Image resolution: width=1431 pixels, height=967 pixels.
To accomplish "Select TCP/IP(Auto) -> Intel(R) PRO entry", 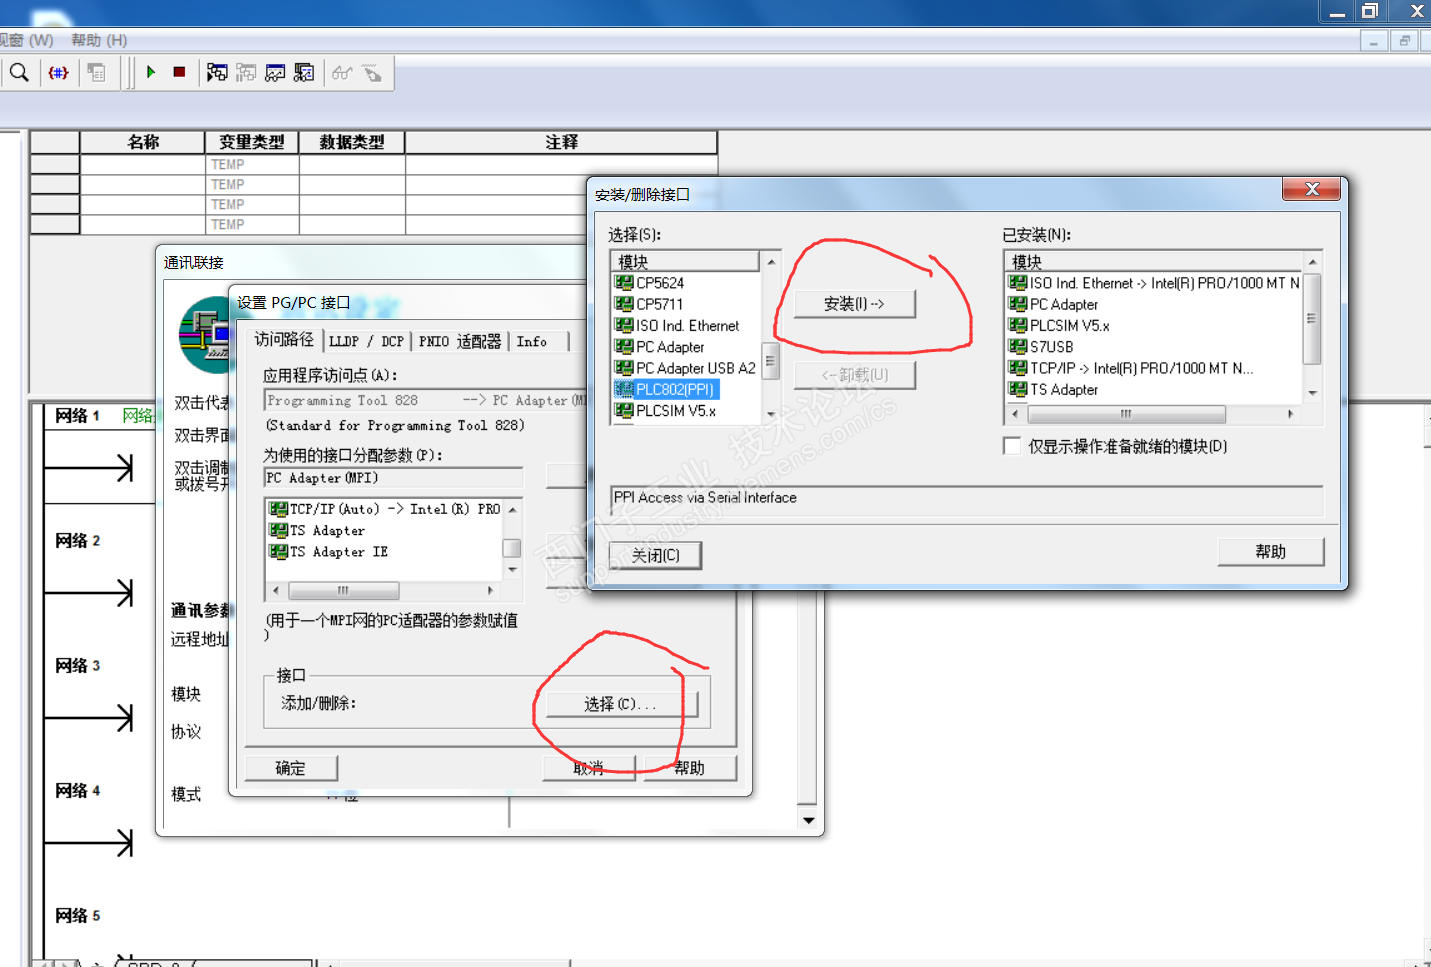I will click(395, 509).
